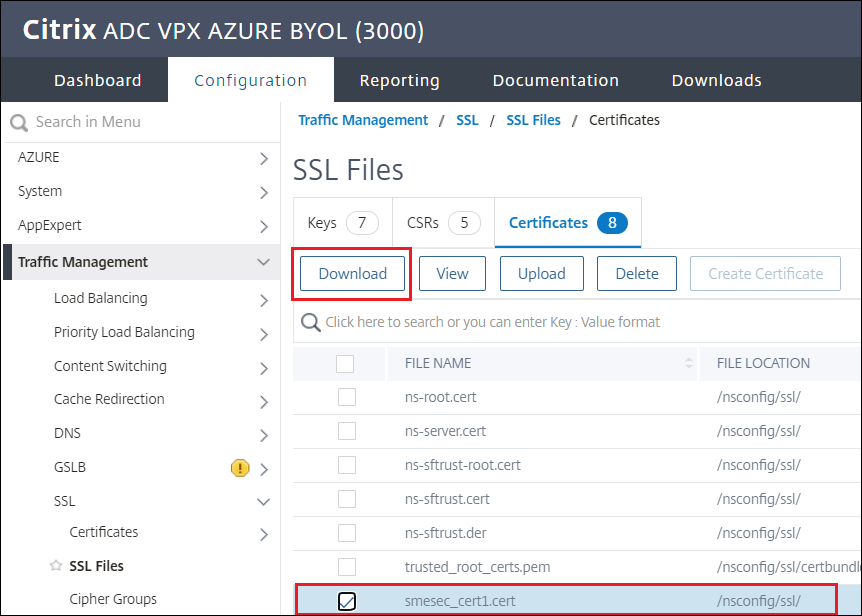Collapse the Traffic Management chevron

pos(264,262)
